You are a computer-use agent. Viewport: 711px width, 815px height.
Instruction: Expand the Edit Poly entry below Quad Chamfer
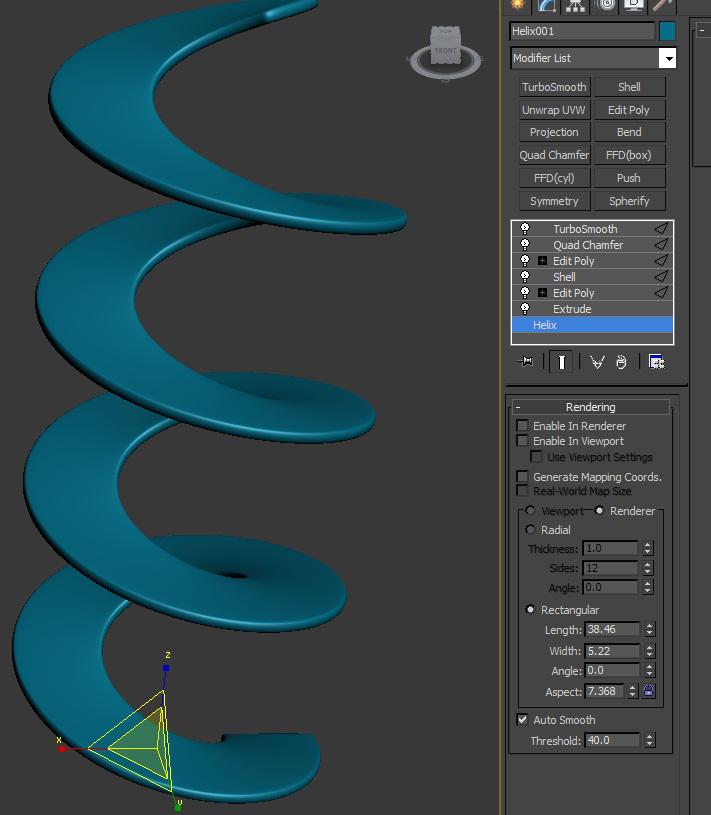542,261
